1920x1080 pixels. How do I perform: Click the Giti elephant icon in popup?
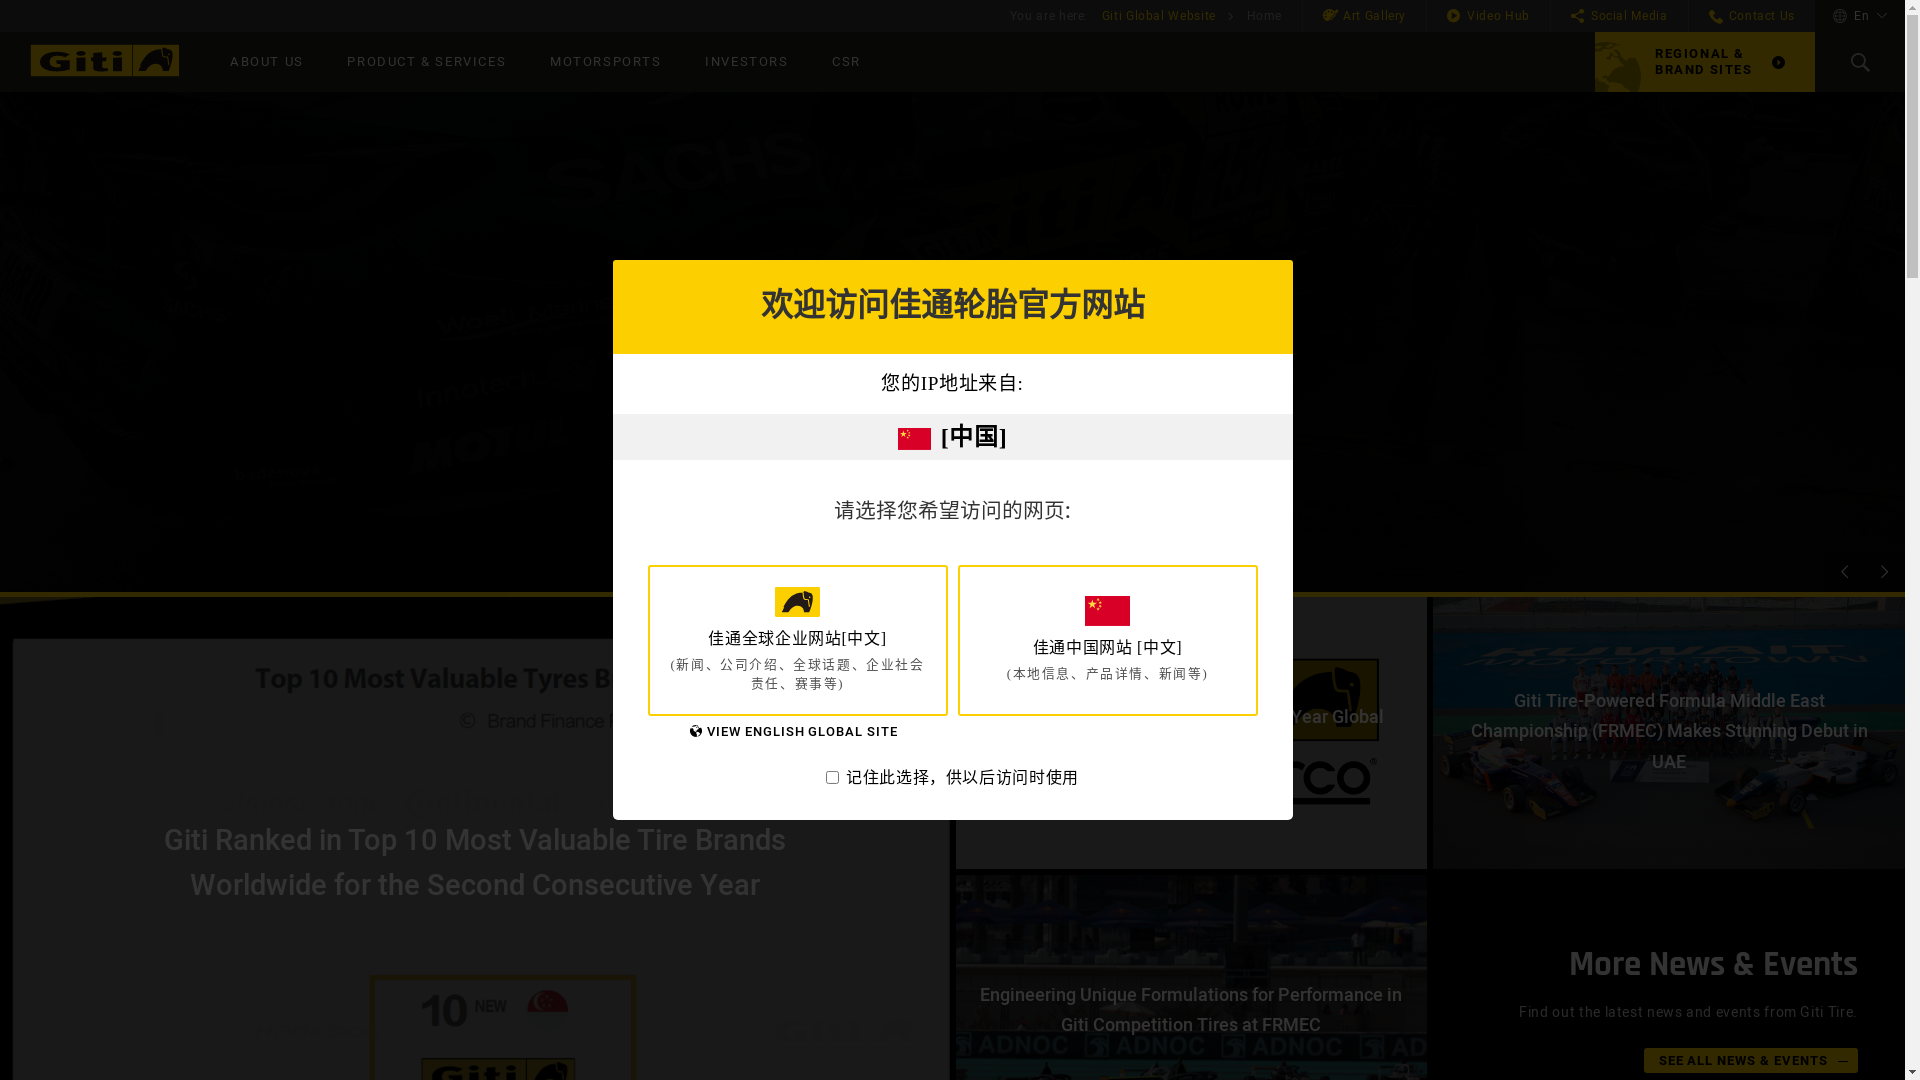coord(797,602)
